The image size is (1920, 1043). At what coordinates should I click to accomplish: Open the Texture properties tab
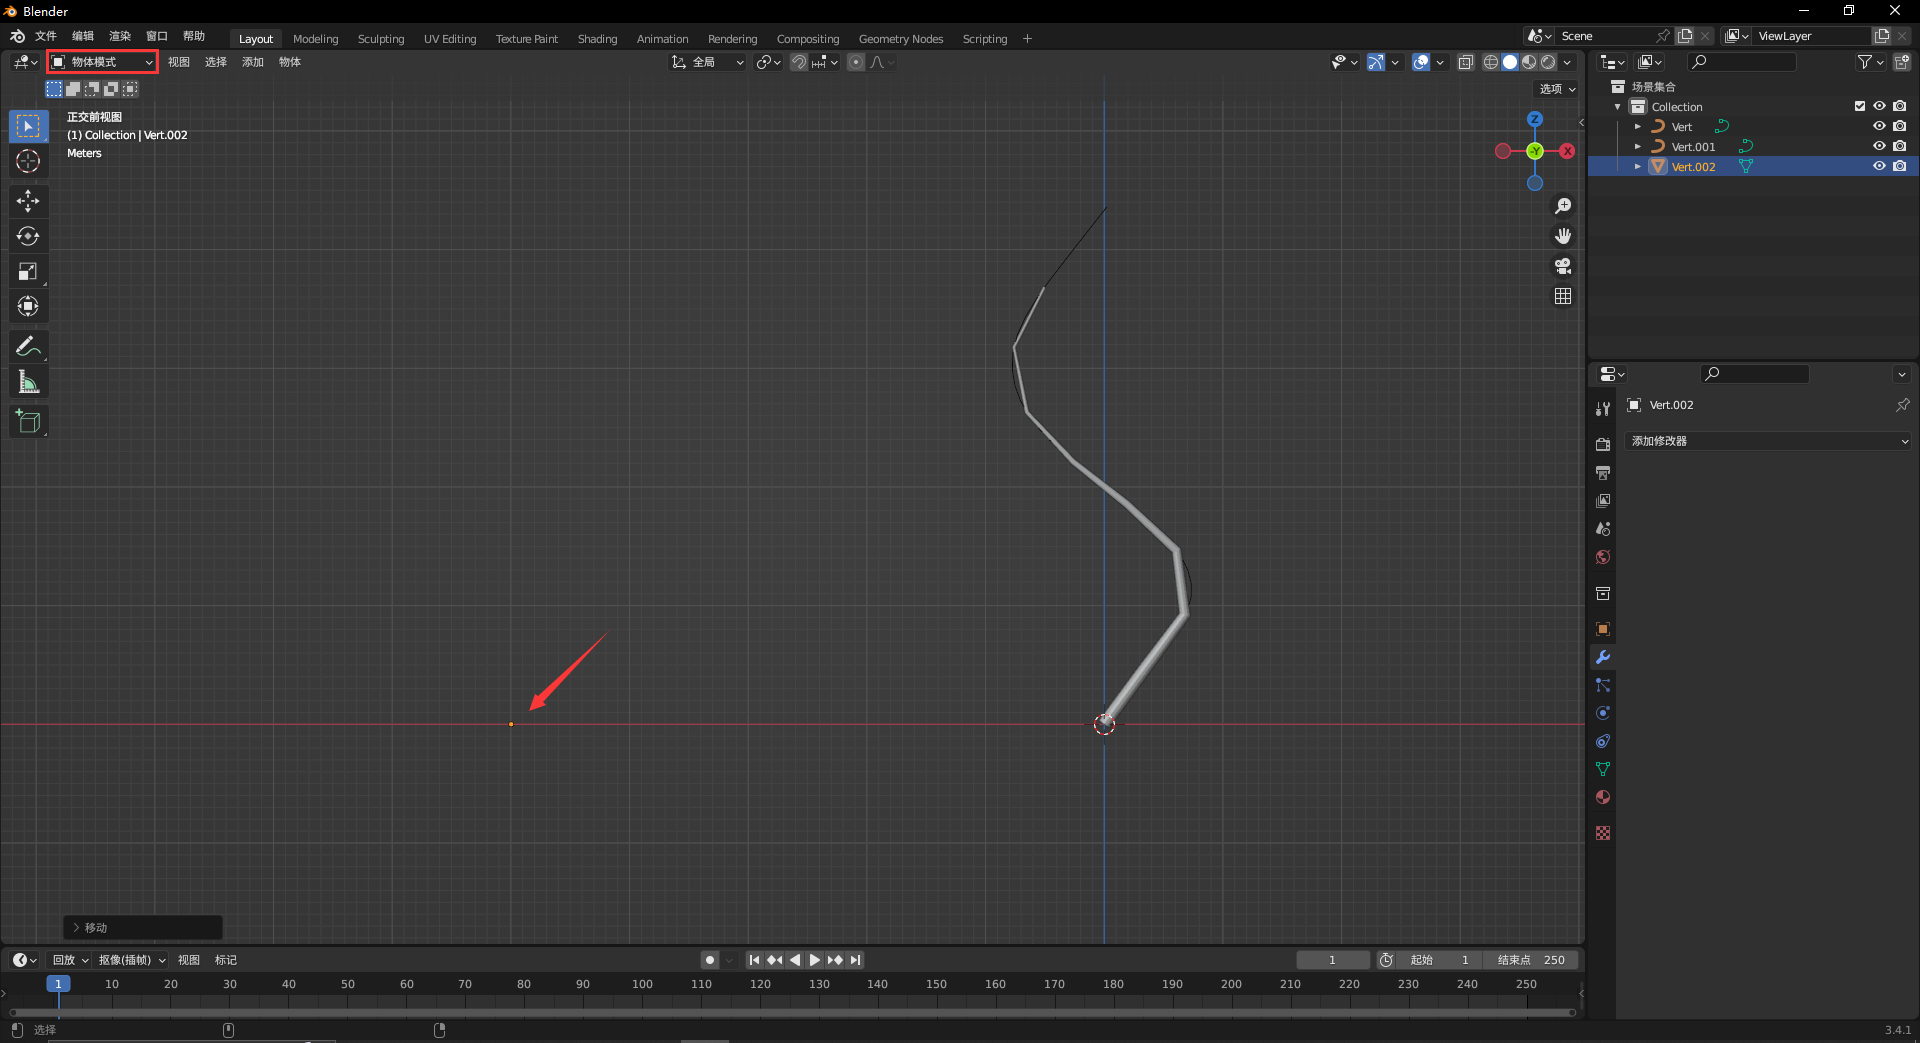point(1603,833)
